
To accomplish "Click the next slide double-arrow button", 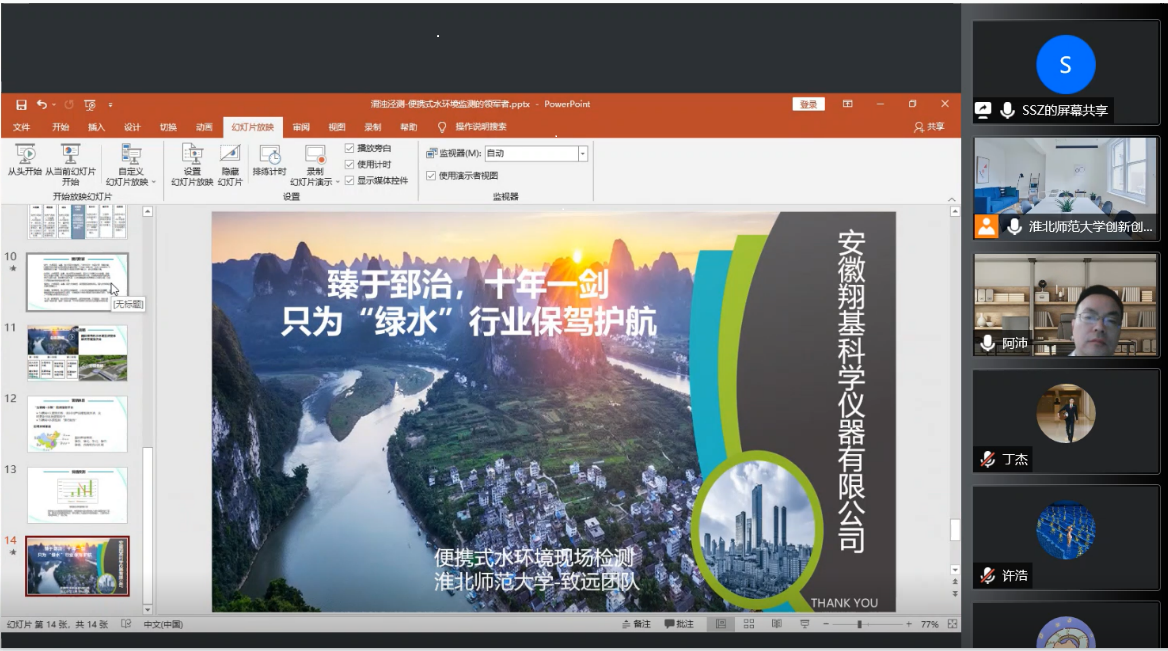I will (955, 594).
